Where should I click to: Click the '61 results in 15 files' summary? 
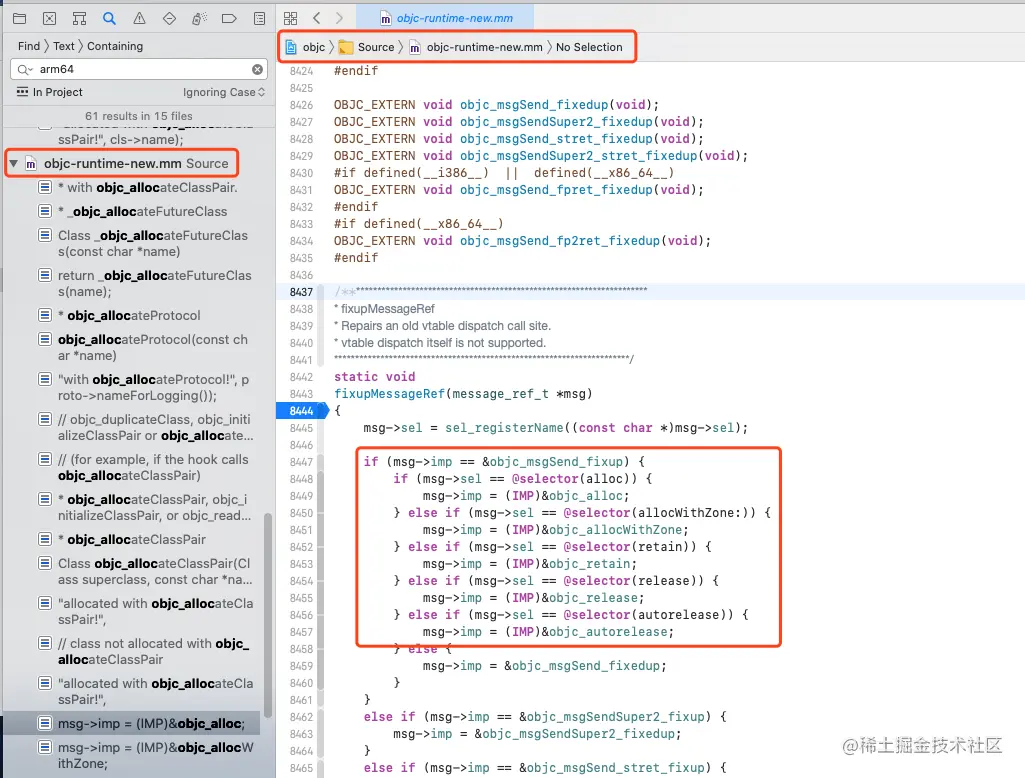(139, 116)
